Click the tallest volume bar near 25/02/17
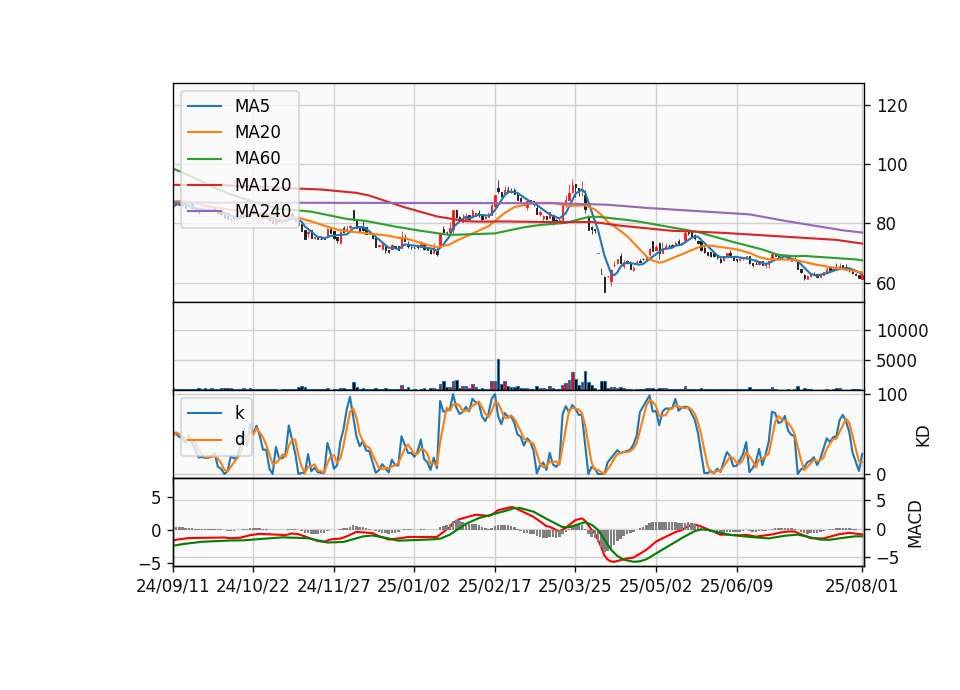960x690 pixels. pos(498,375)
